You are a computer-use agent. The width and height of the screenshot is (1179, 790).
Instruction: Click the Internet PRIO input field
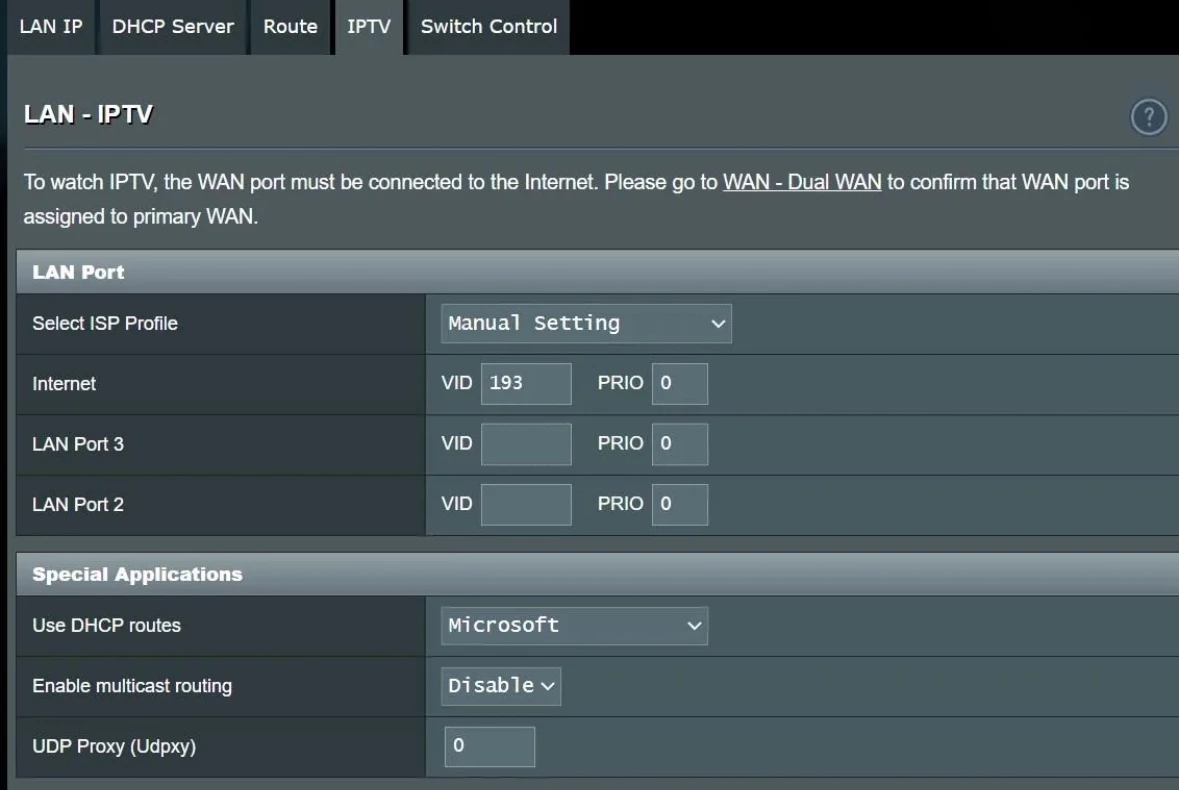(680, 384)
